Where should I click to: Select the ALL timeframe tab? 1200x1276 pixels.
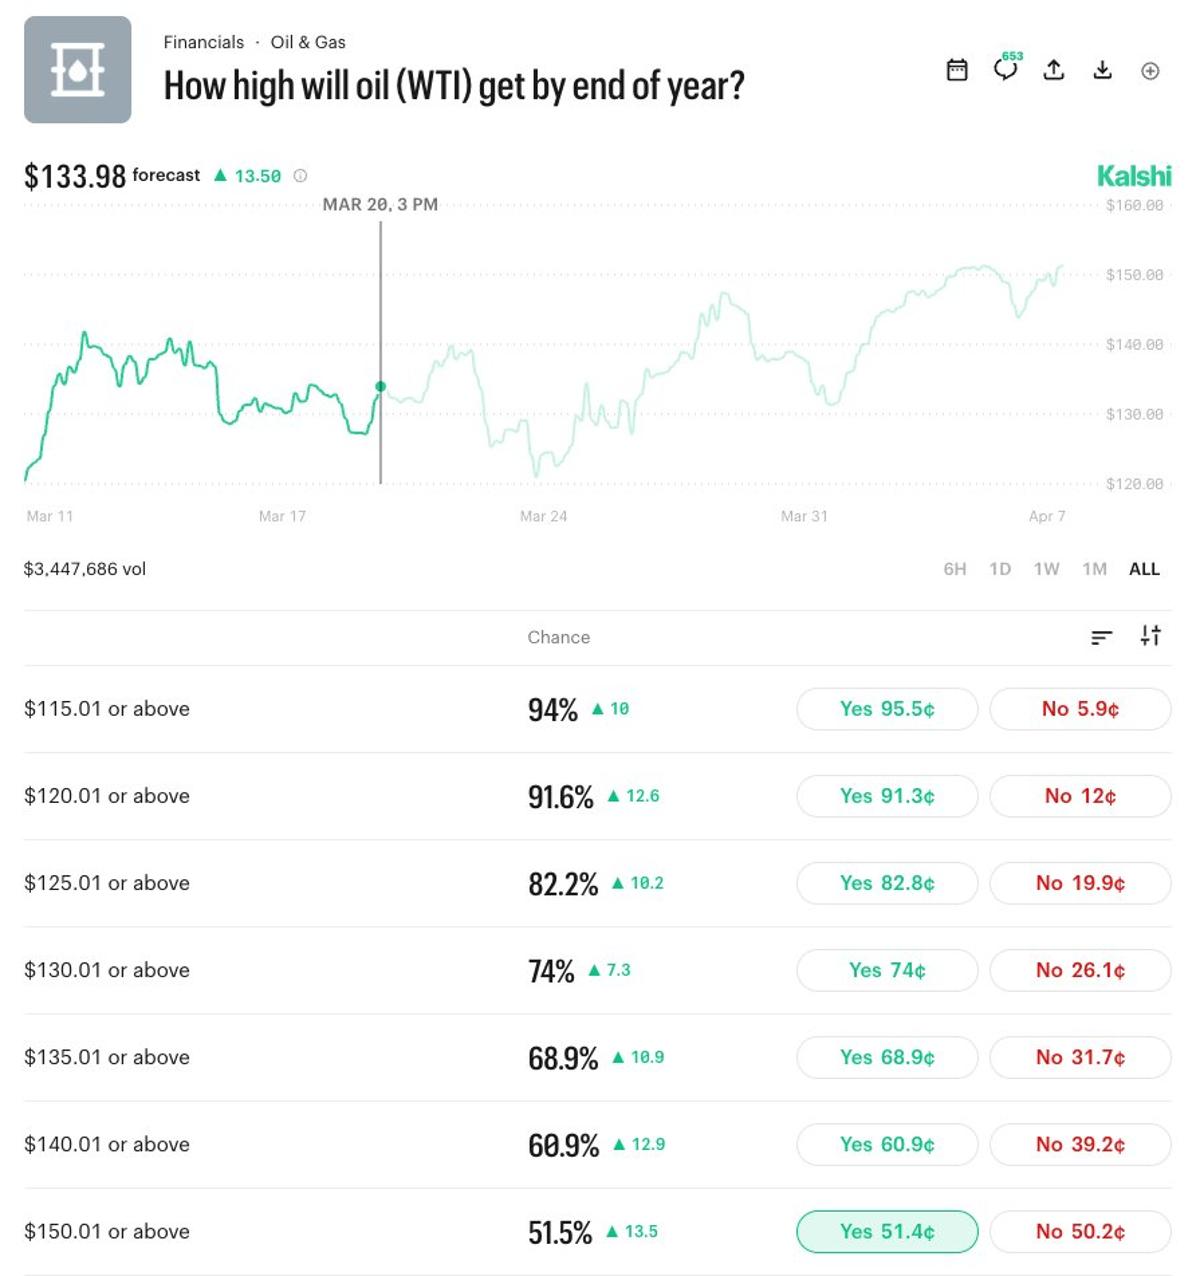[1144, 568]
